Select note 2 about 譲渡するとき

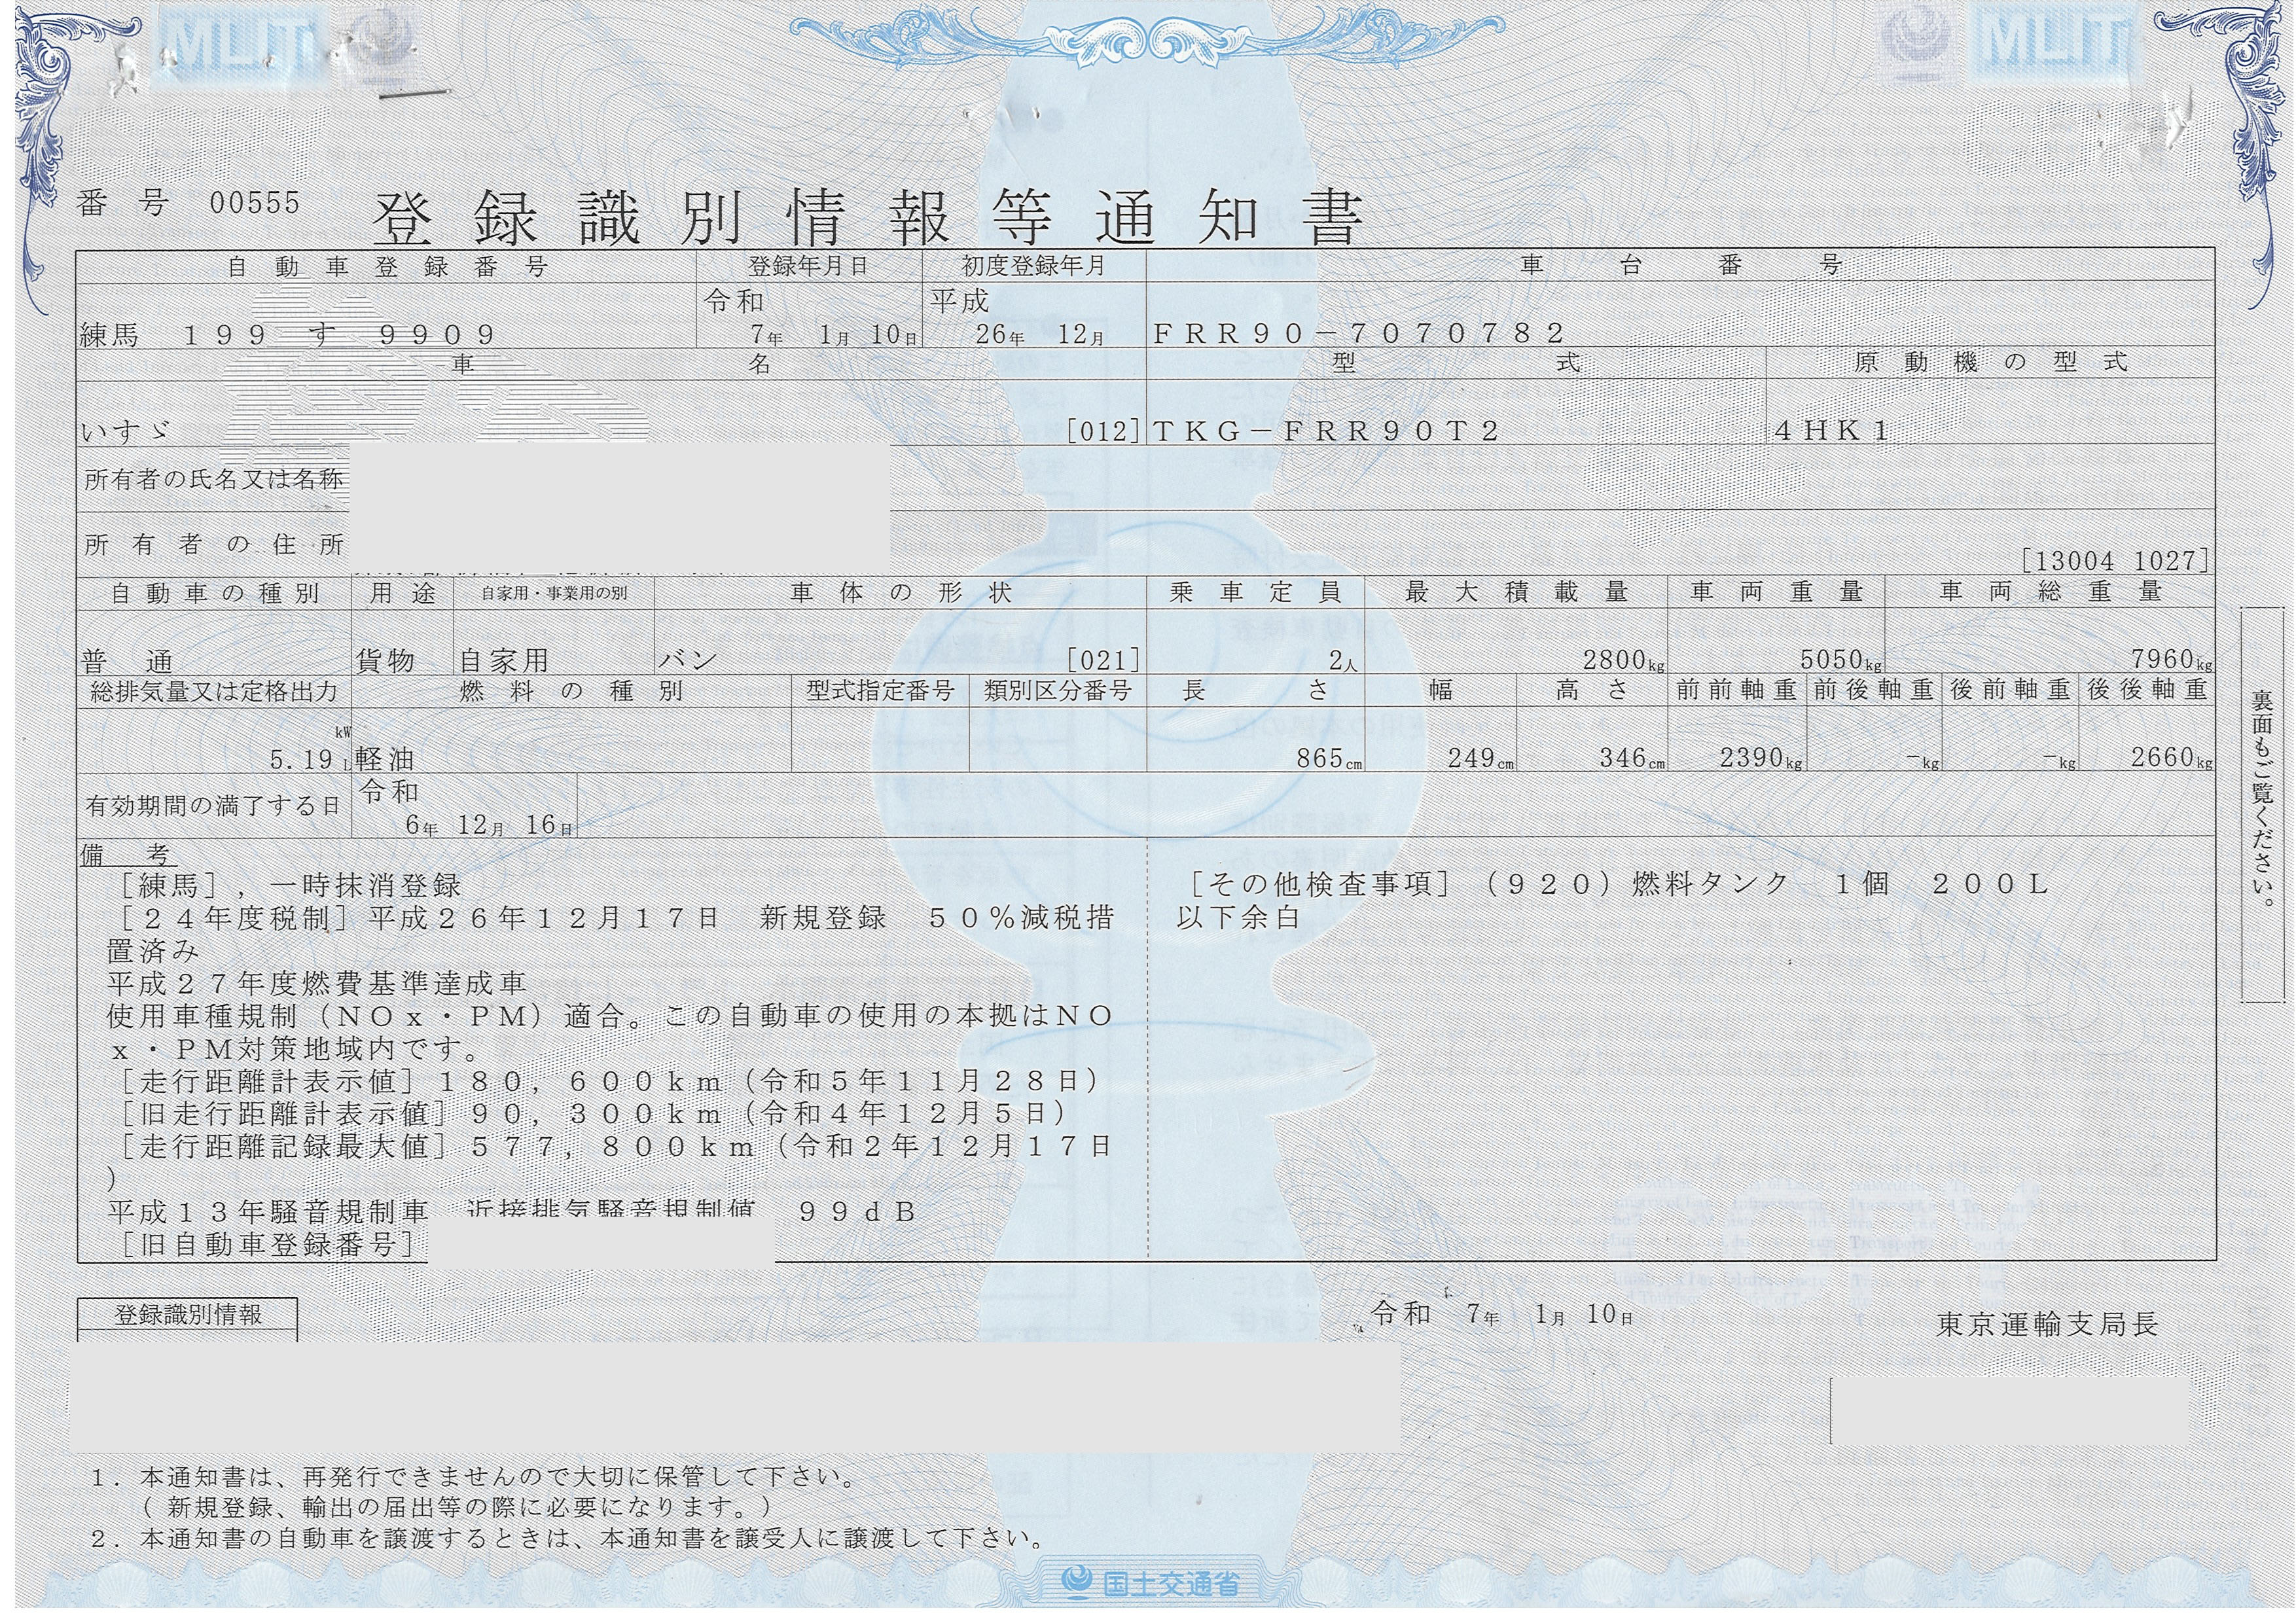tap(568, 1539)
